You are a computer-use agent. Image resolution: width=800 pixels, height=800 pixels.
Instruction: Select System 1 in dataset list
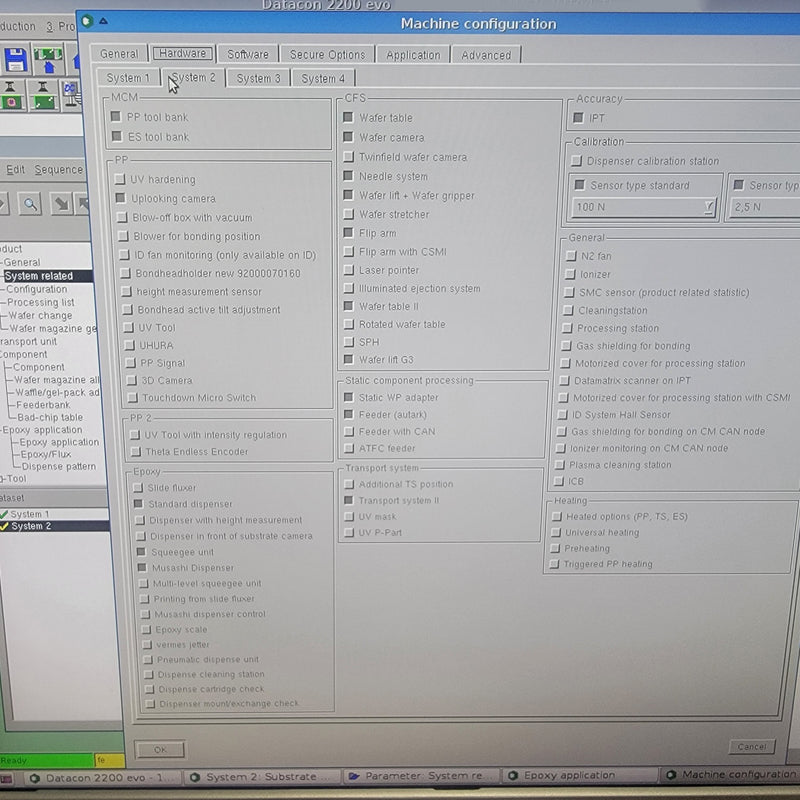tap(30, 514)
